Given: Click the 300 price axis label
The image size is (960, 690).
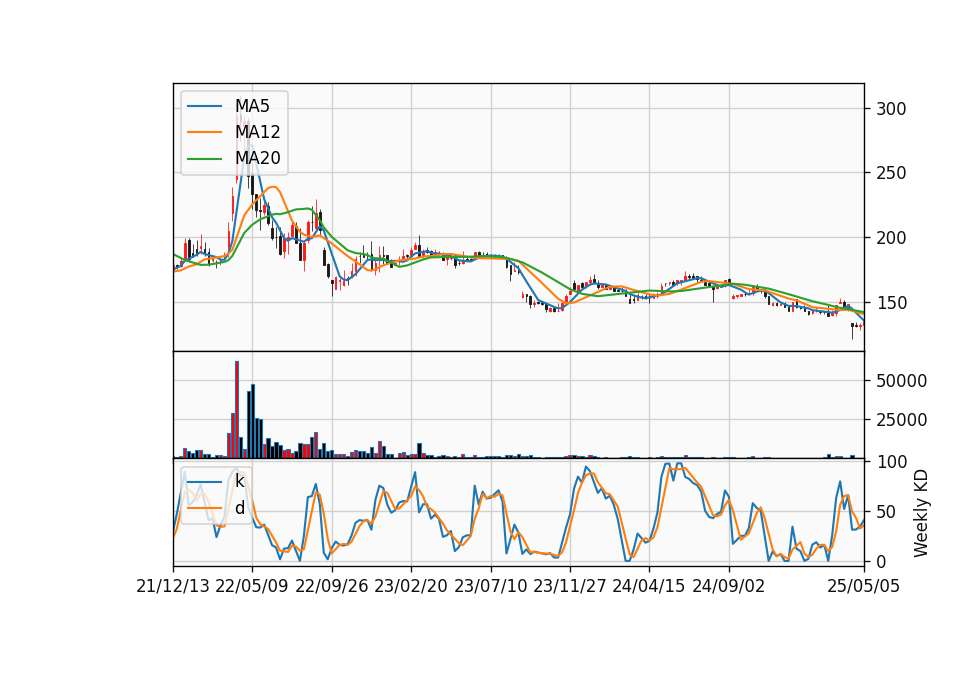Looking at the screenshot, I should click(891, 109).
